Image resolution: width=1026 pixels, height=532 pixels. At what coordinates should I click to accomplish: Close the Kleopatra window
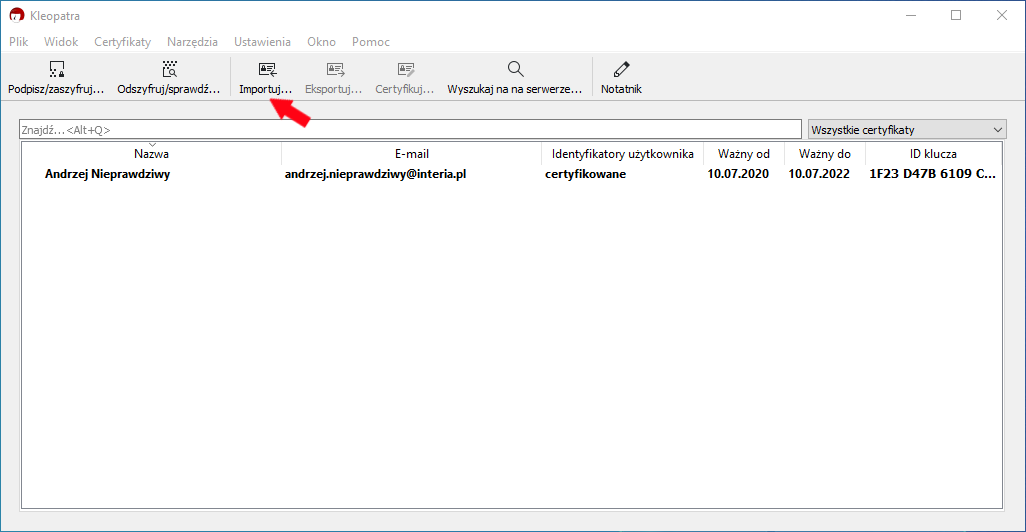(x=1002, y=15)
